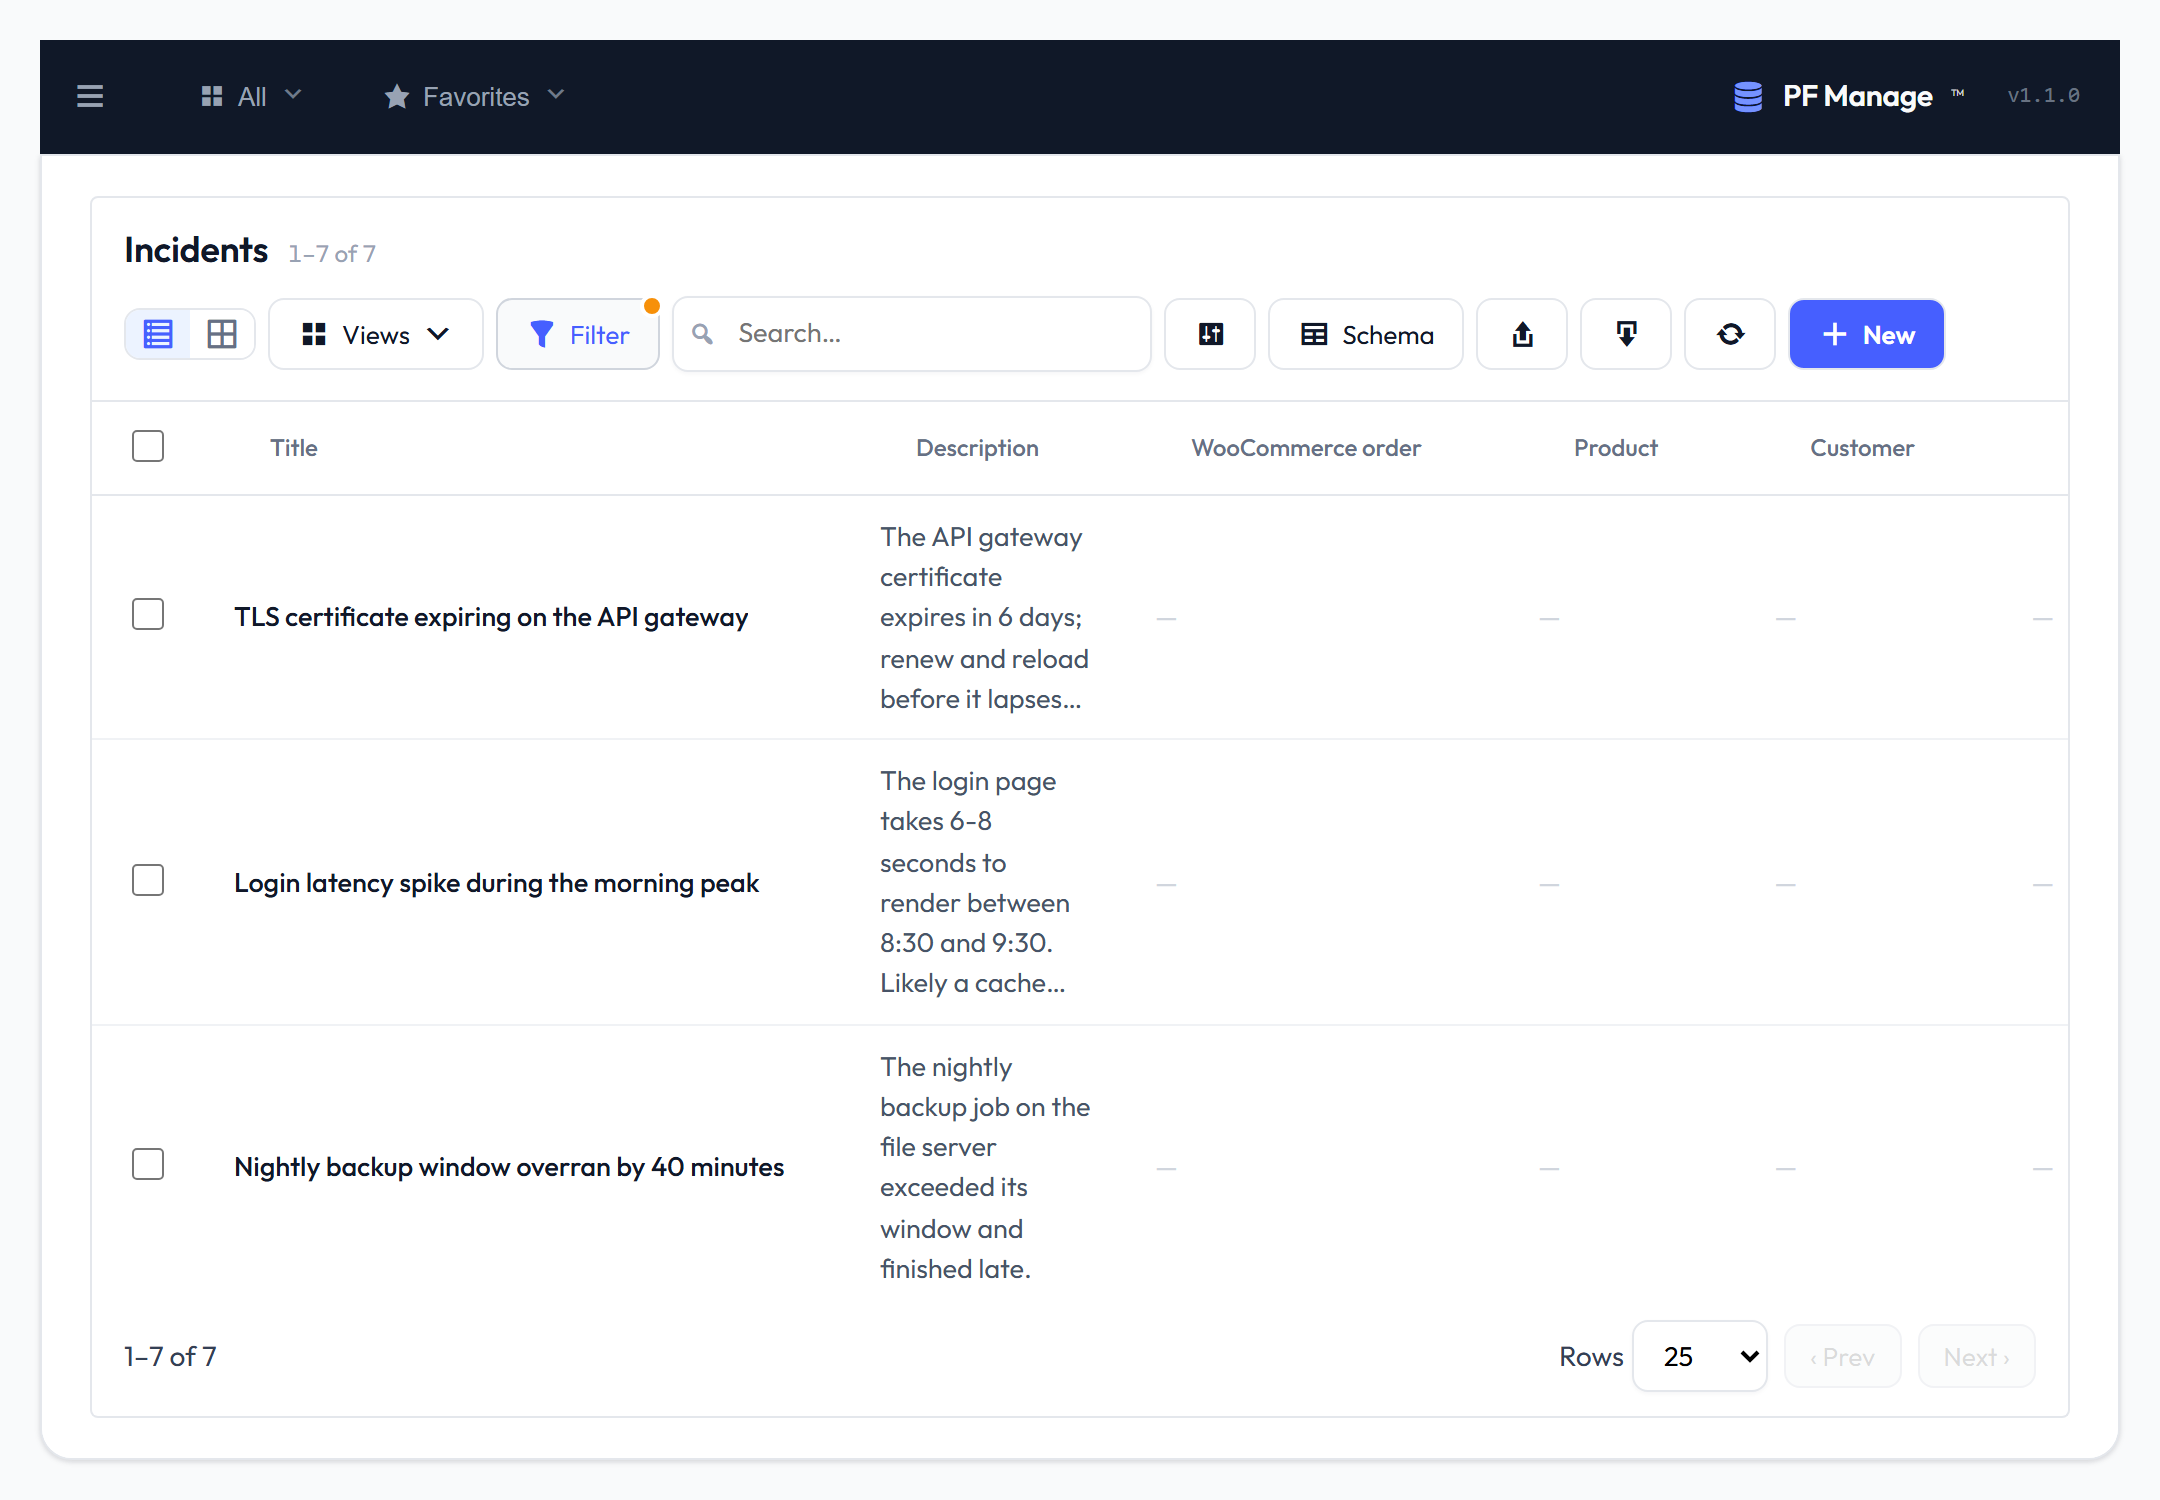Image resolution: width=2160 pixels, height=1500 pixels.
Task: Click the search magnifier icon
Action: [x=703, y=334]
